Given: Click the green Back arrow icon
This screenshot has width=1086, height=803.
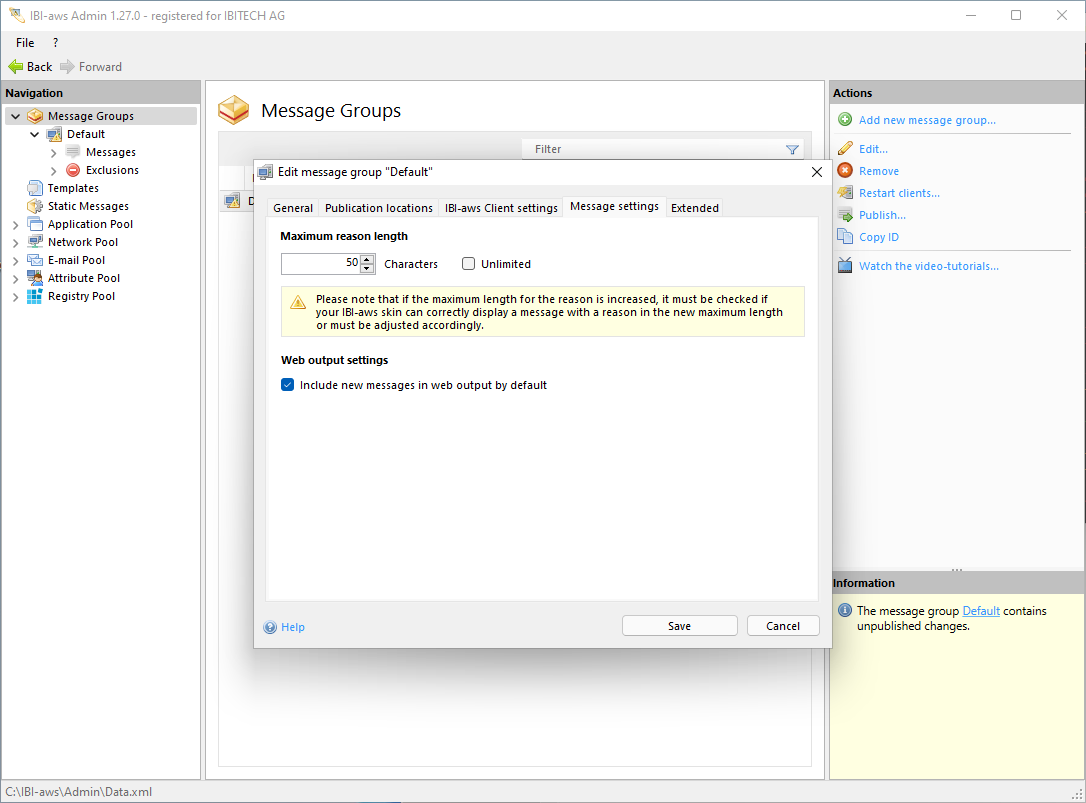Looking at the screenshot, I should tap(15, 67).
